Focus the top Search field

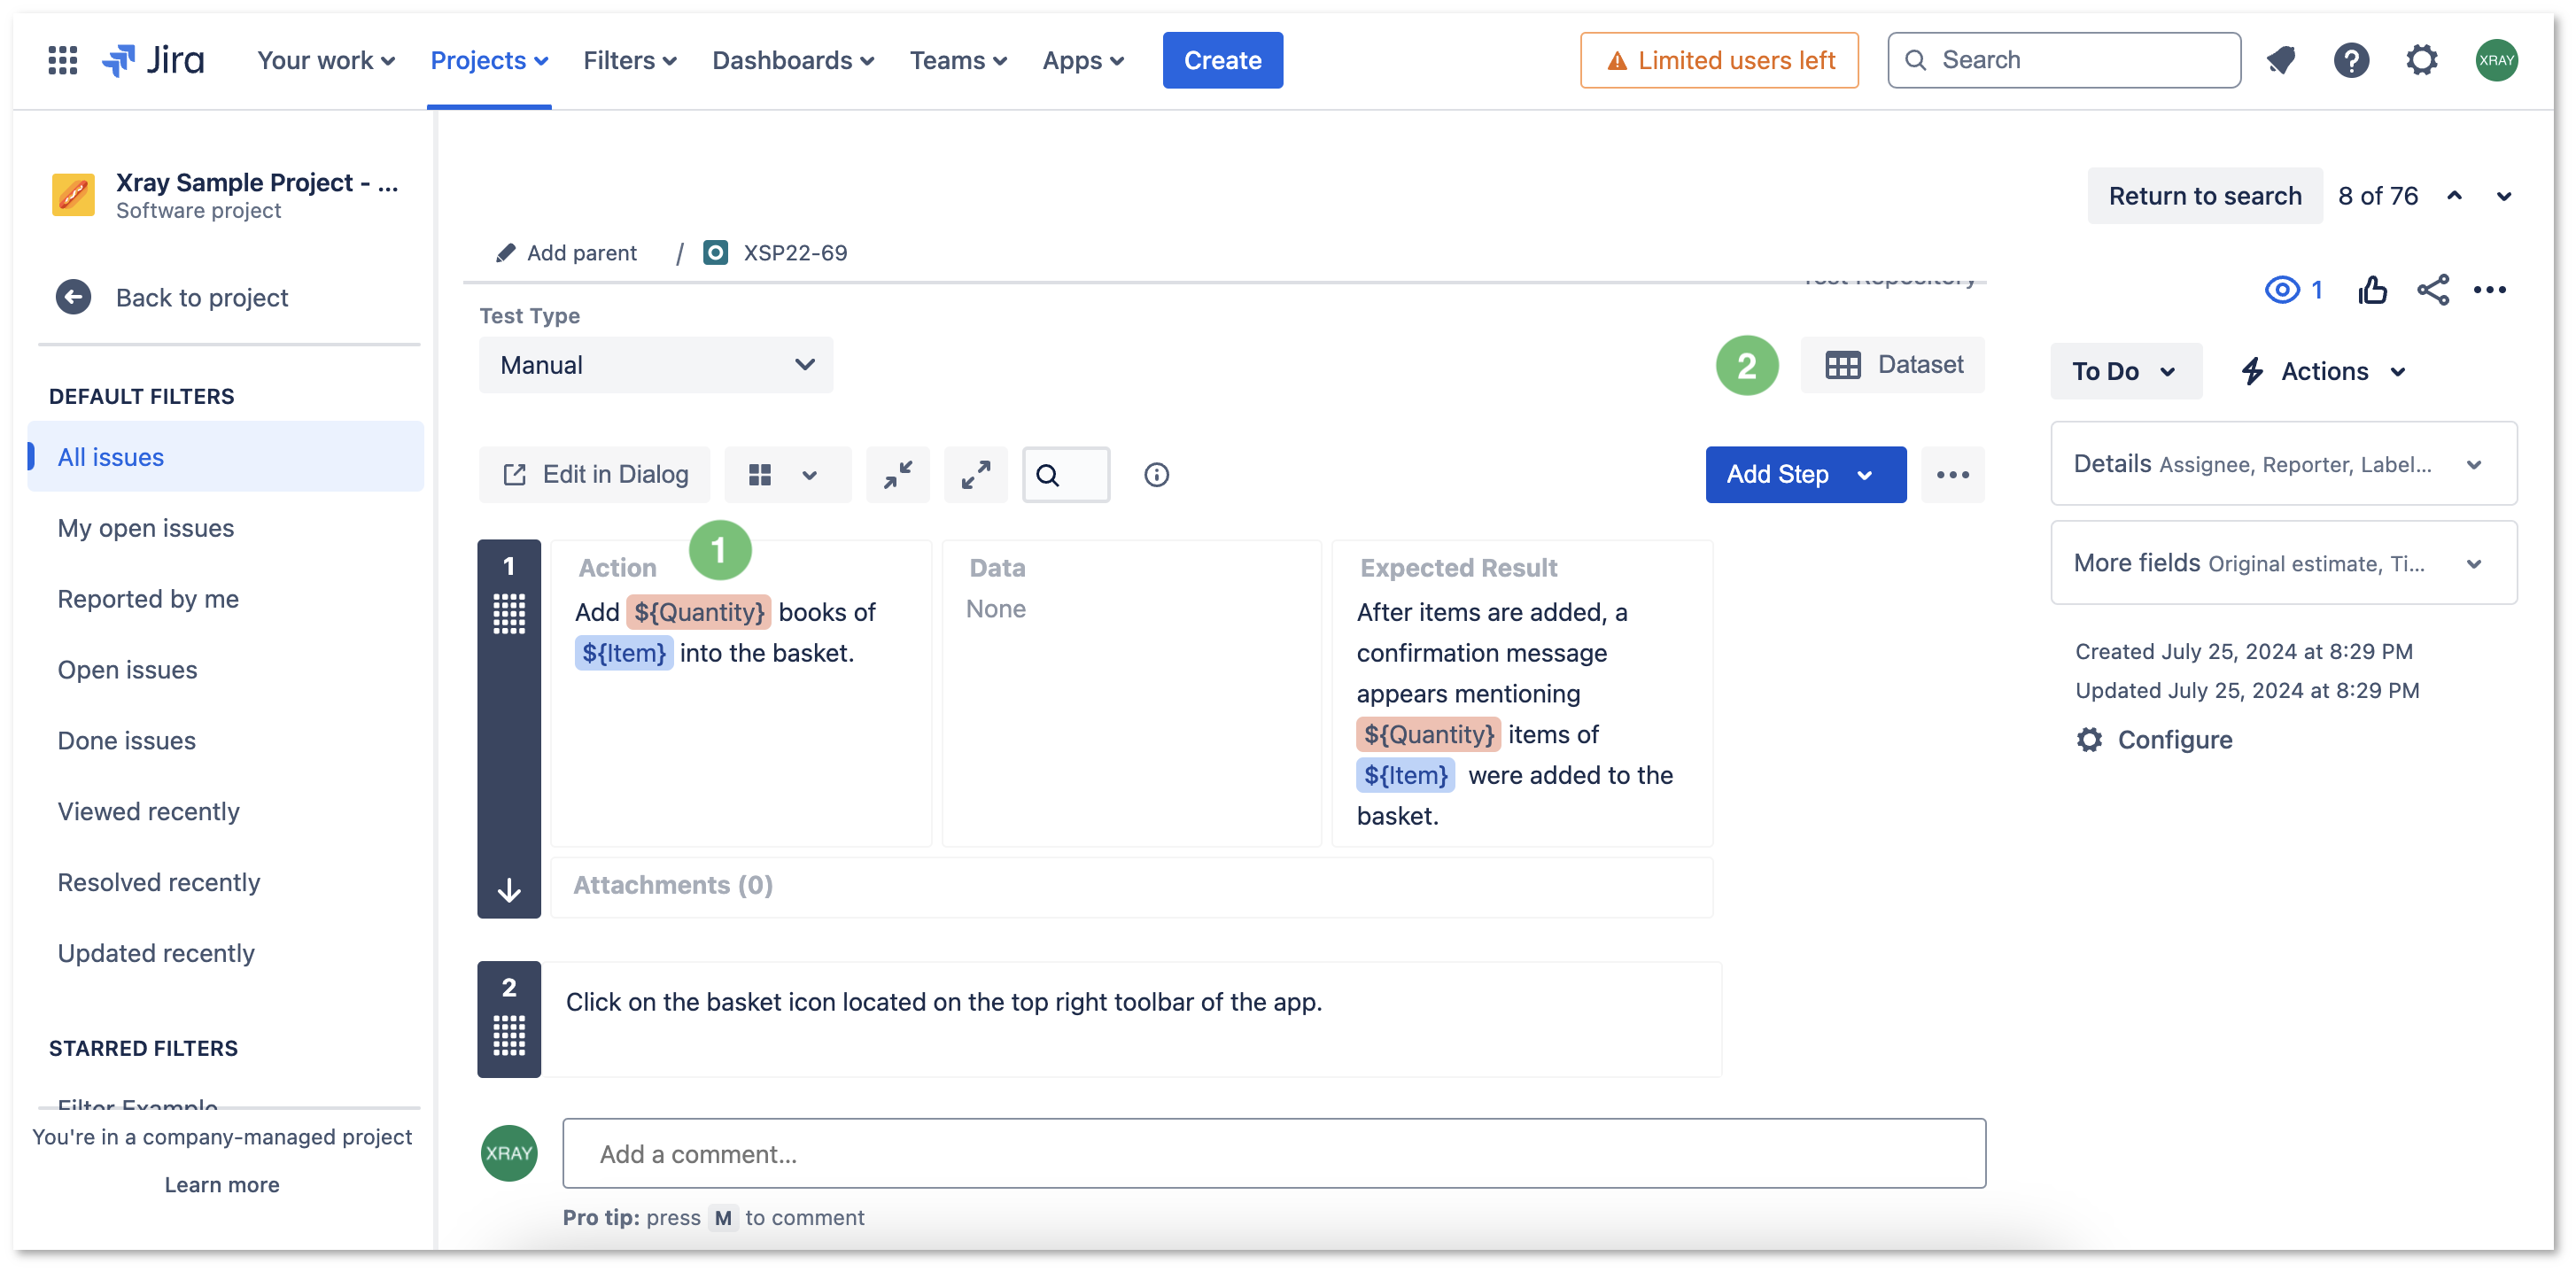(x=2064, y=60)
